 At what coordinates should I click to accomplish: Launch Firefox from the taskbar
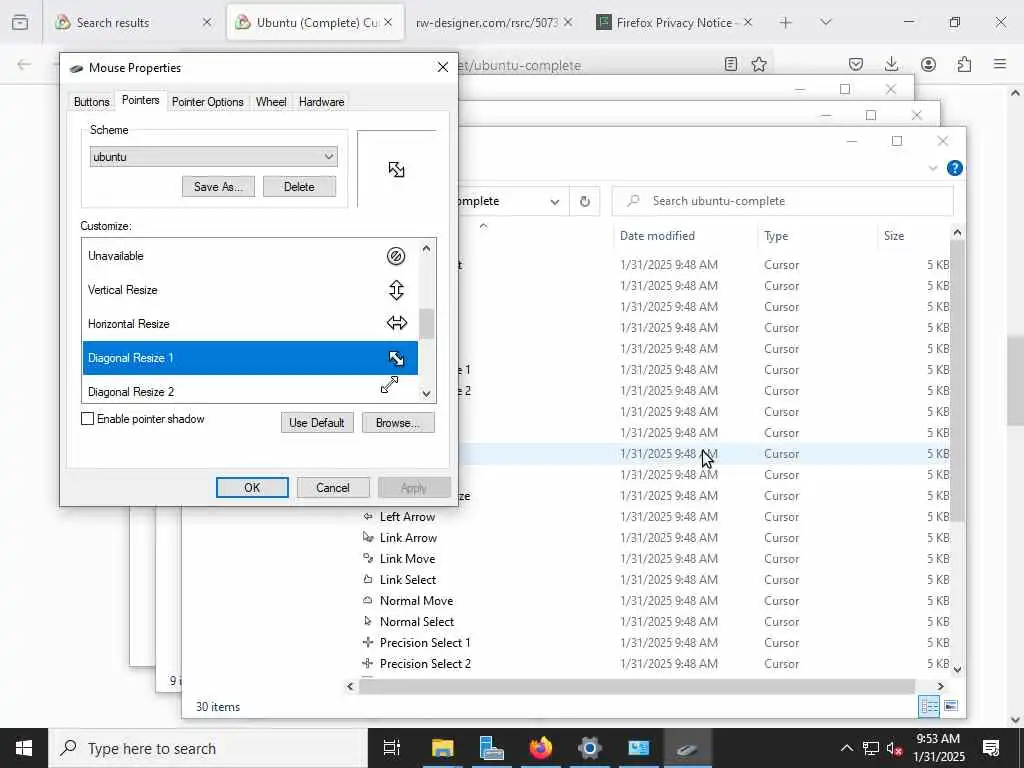[x=541, y=748]
